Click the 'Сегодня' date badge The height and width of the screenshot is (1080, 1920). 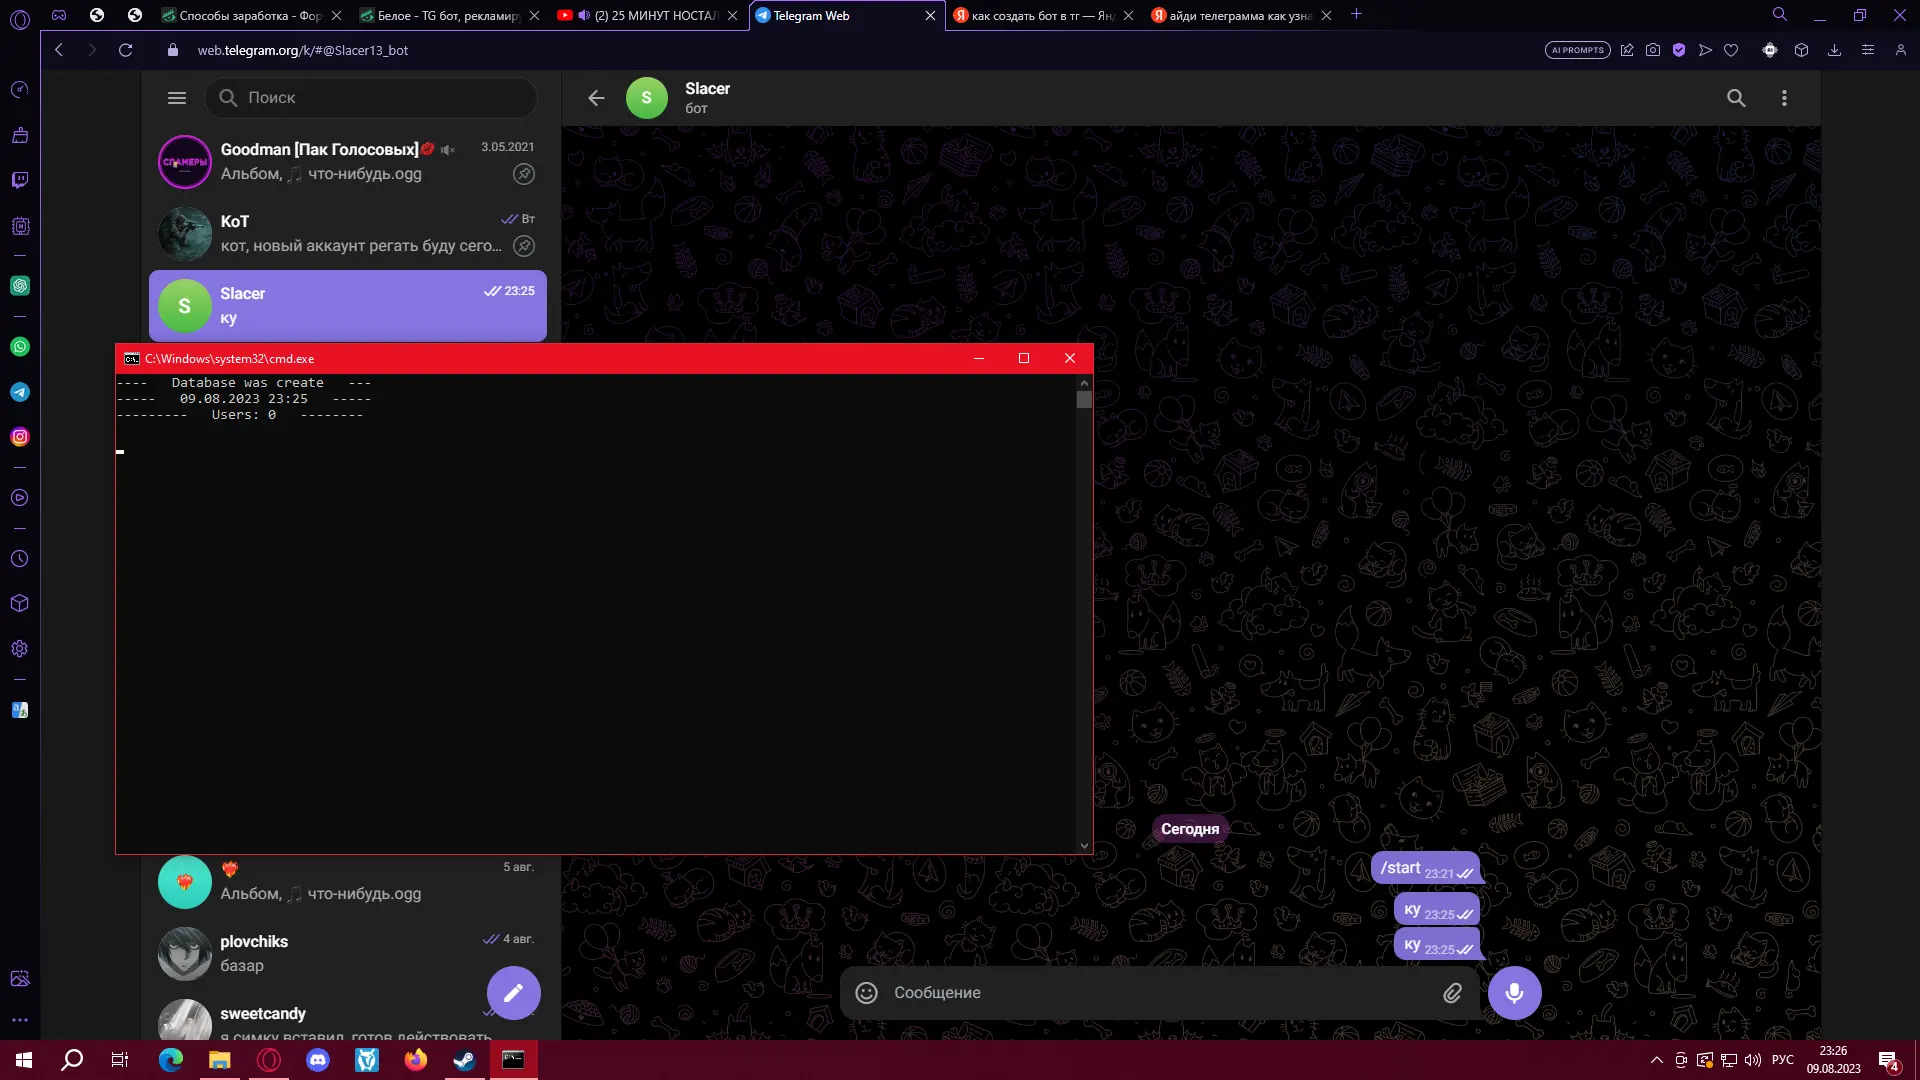tap(1190, 829)
